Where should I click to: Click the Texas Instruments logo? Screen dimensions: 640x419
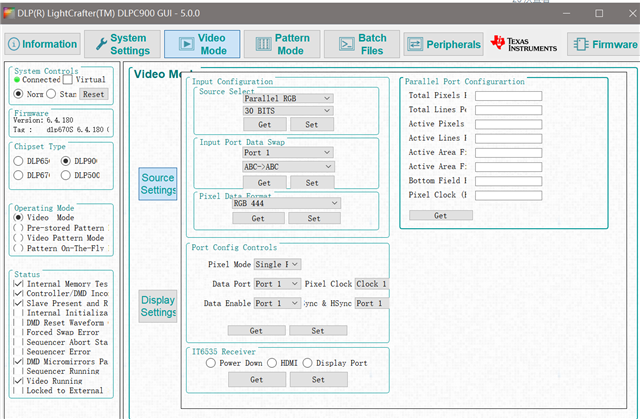pos(523,44)
